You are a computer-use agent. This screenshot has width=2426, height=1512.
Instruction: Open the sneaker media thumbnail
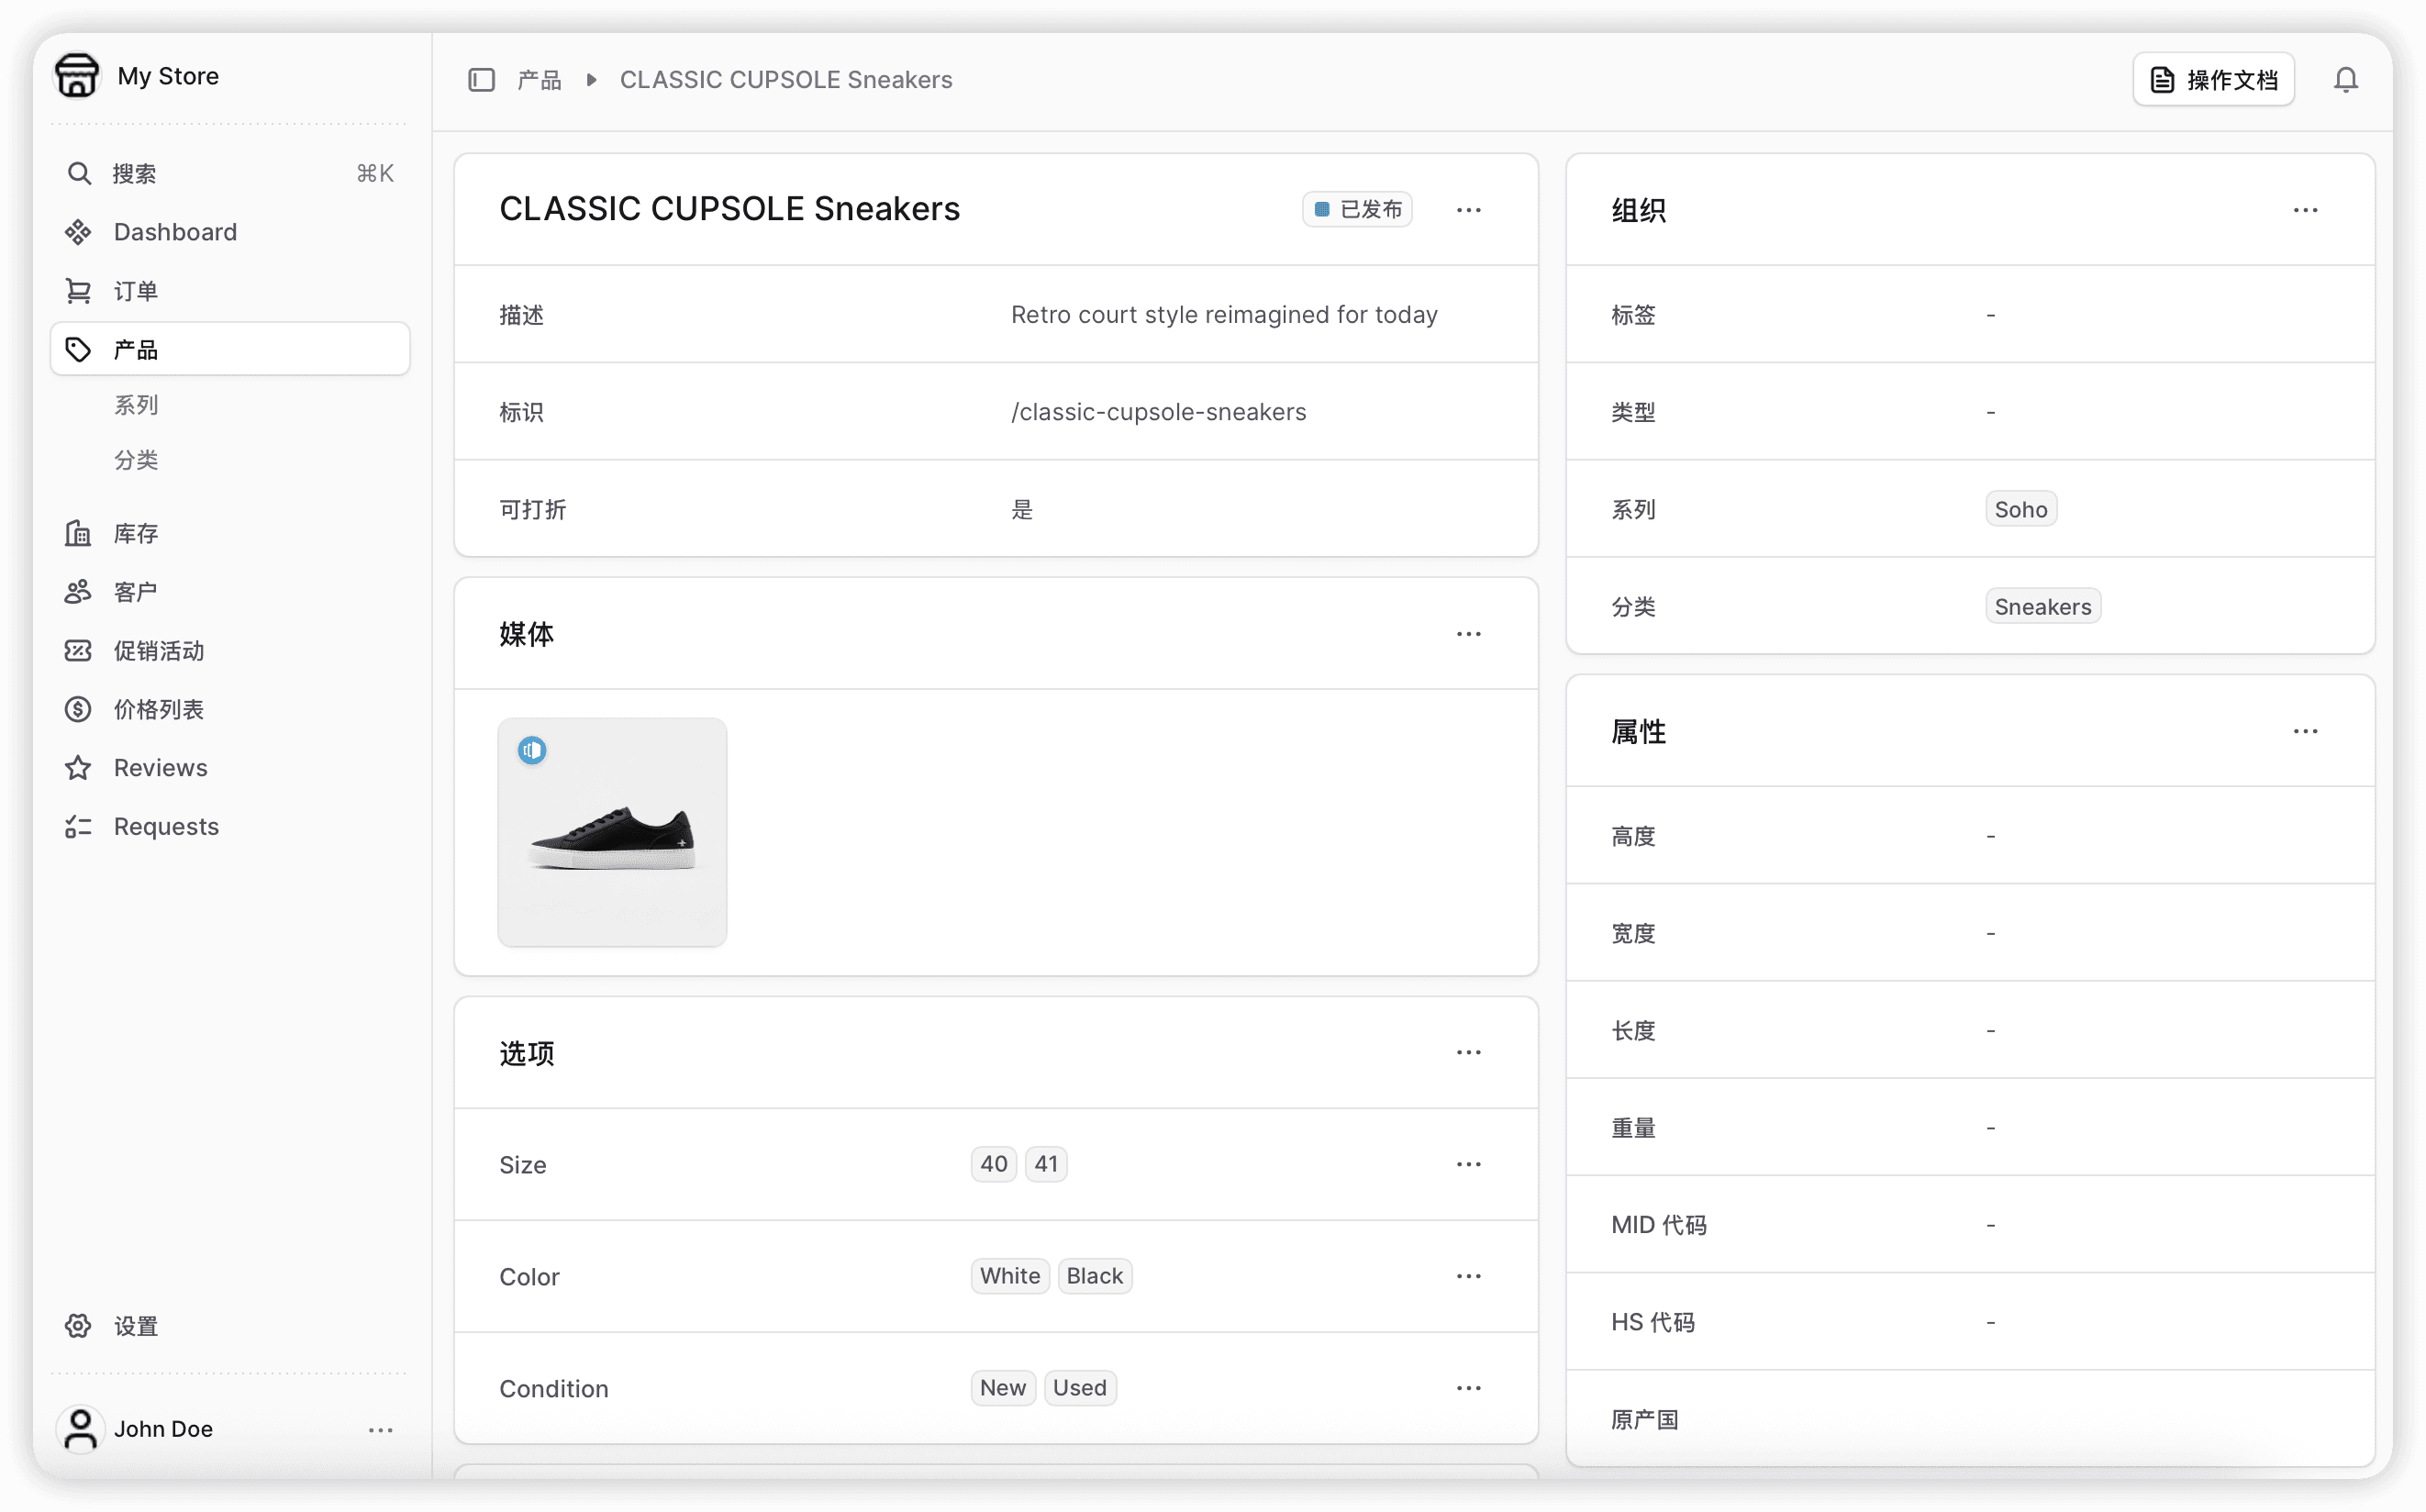[612, 832]
